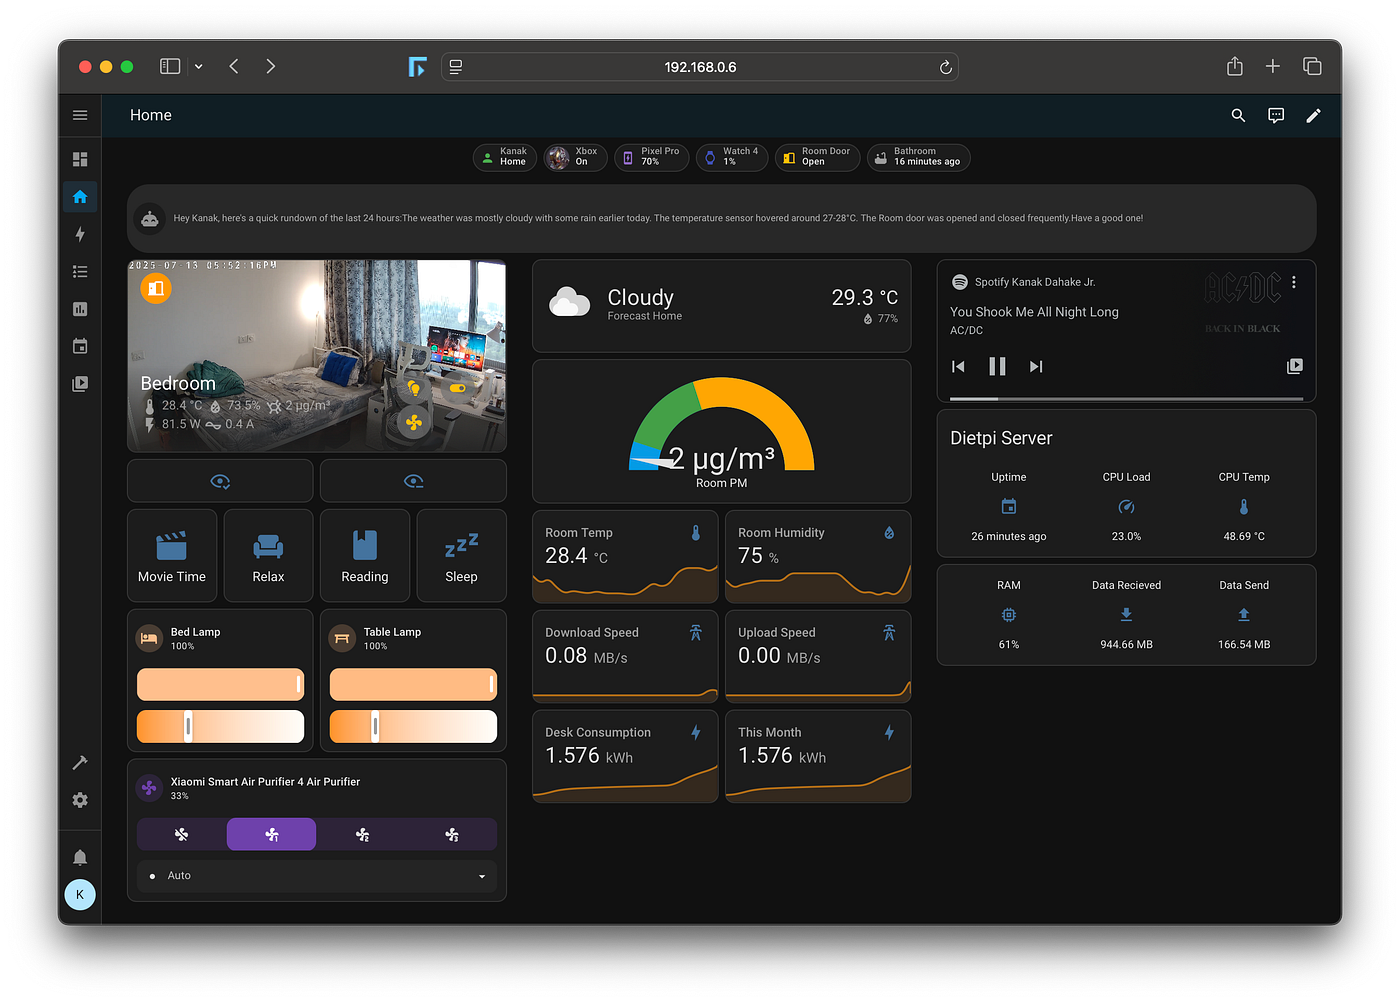Open the Media Browser sidebar icon
The height and width of the screenshot is (1002, 1400).
click(x=80, y=383)
